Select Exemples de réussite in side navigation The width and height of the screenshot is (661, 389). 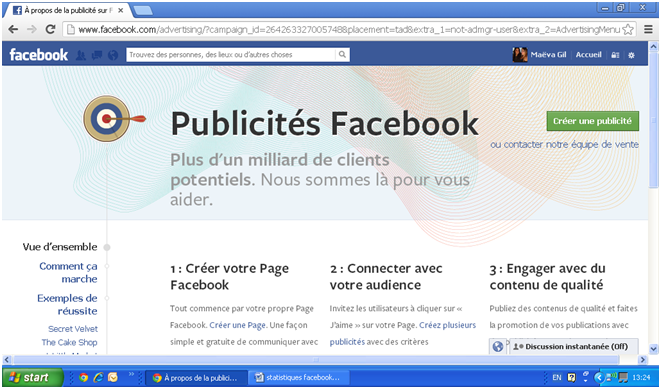tap(67, 305)
